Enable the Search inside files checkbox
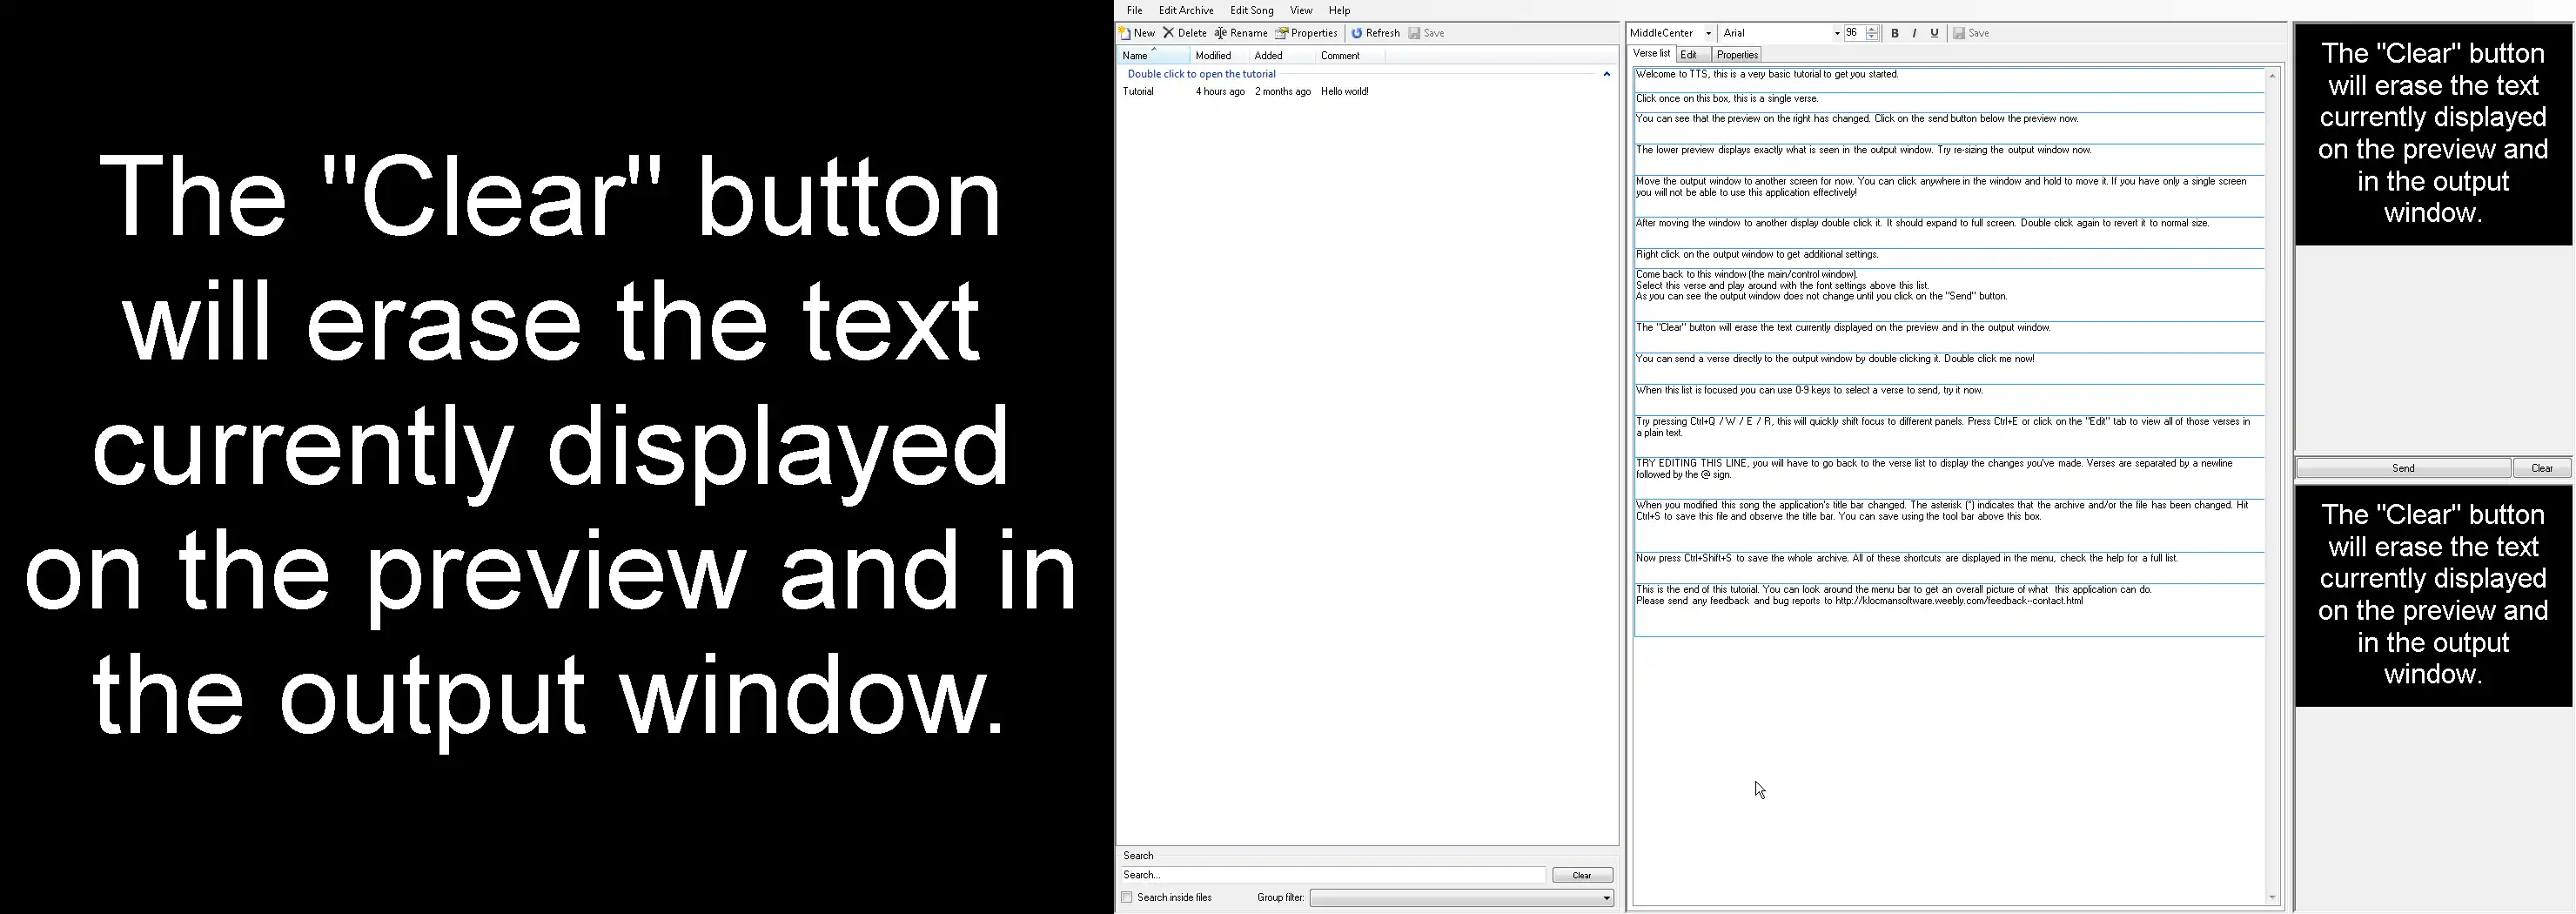Viewport: 2576px width, 914px height. click(1127, 898)
